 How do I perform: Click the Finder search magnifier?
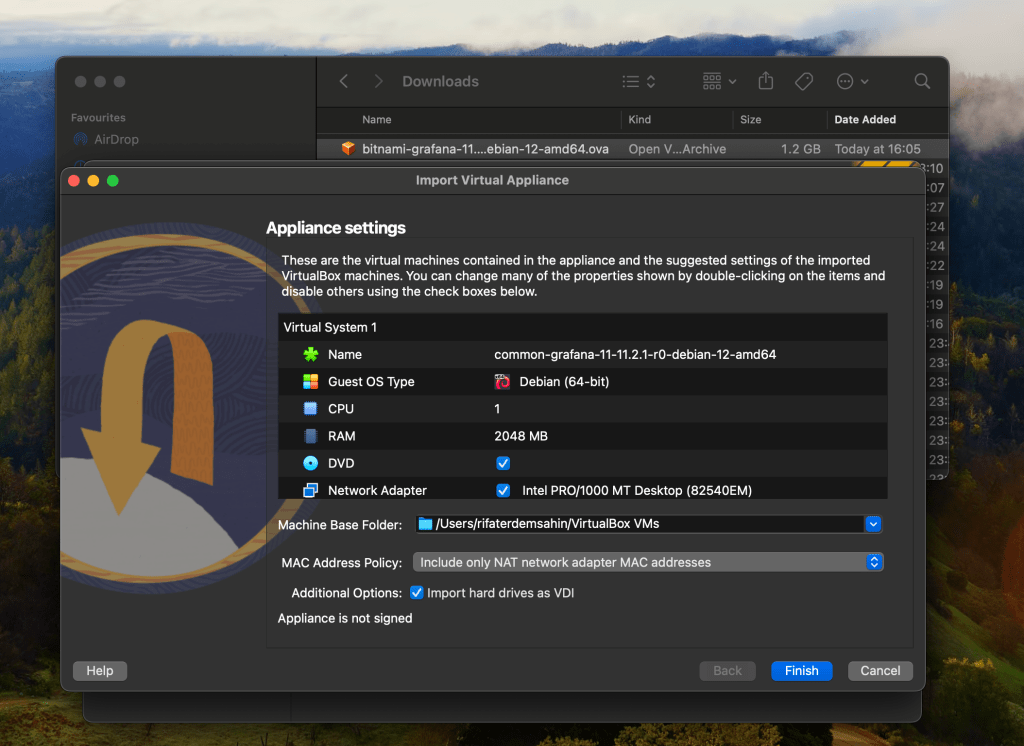click(x=922, y=81)
